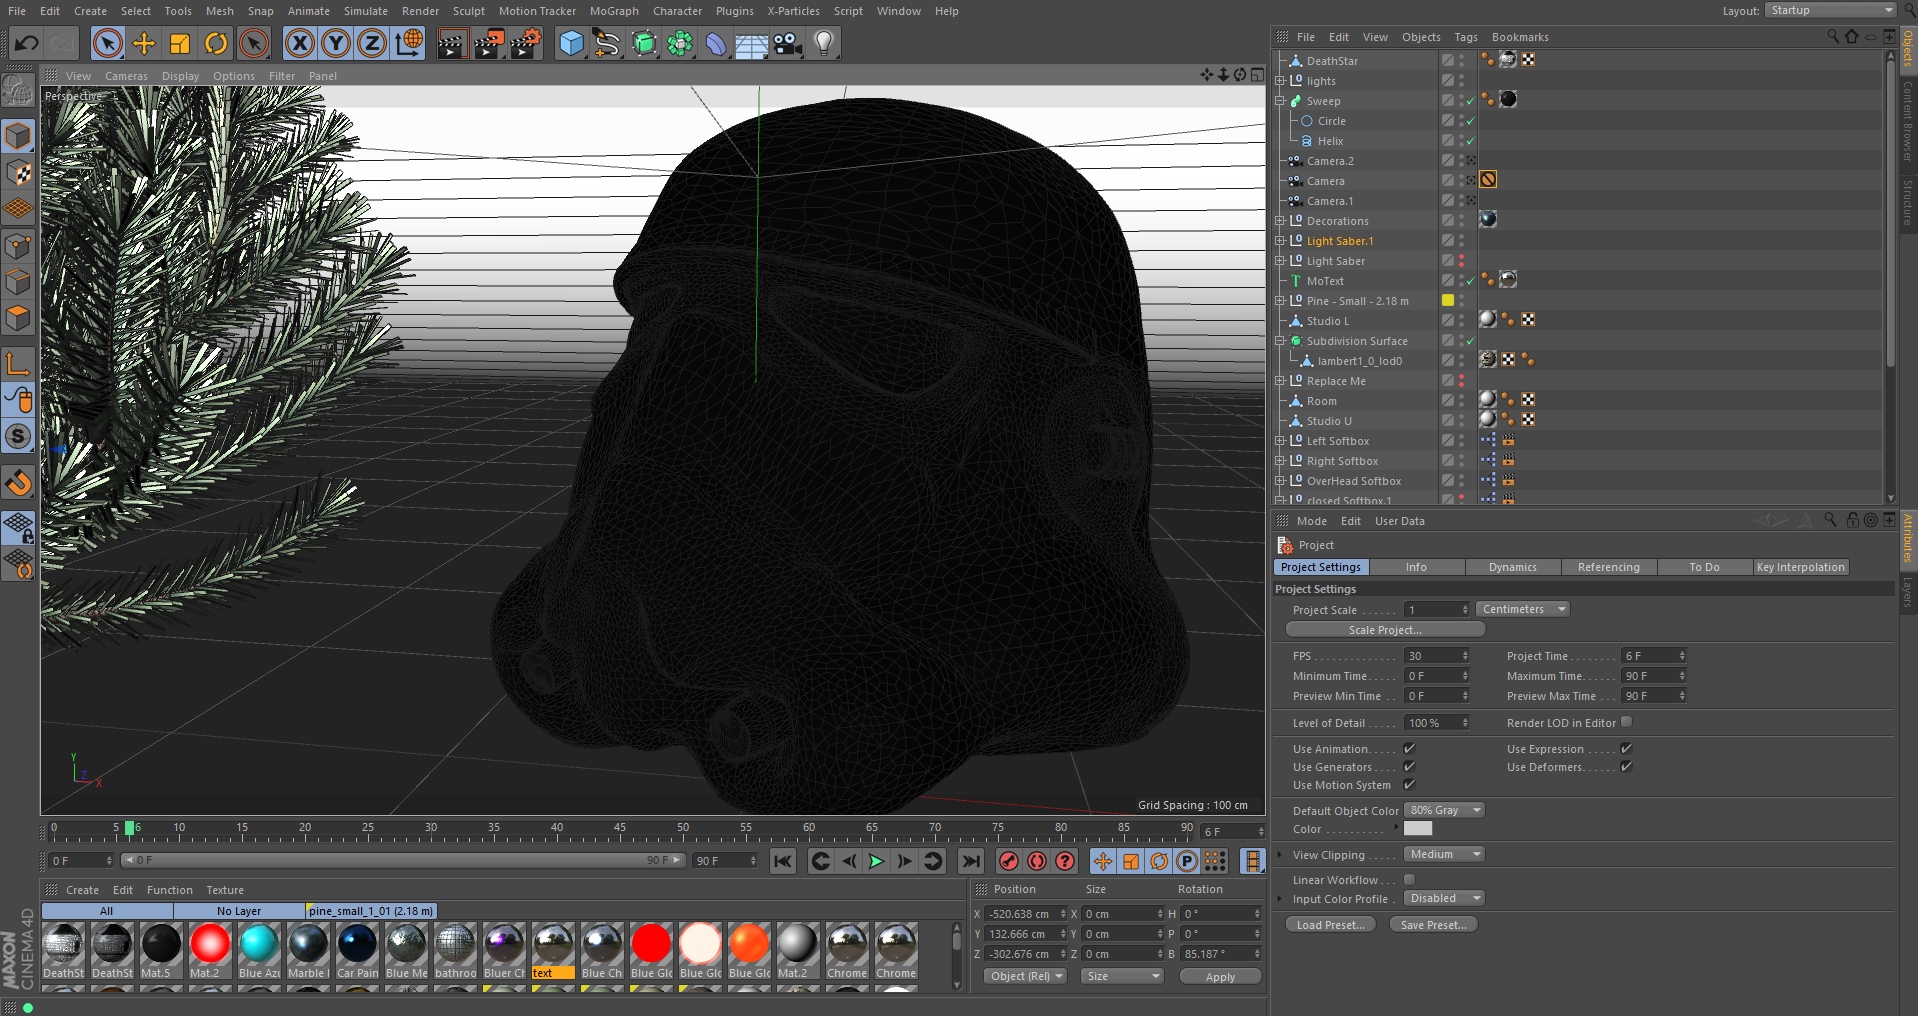The height and width of the screenshot is (1016, 1918).
Task: Open the Object (Rel) dropdown
Action: [x=1024, y=976]
